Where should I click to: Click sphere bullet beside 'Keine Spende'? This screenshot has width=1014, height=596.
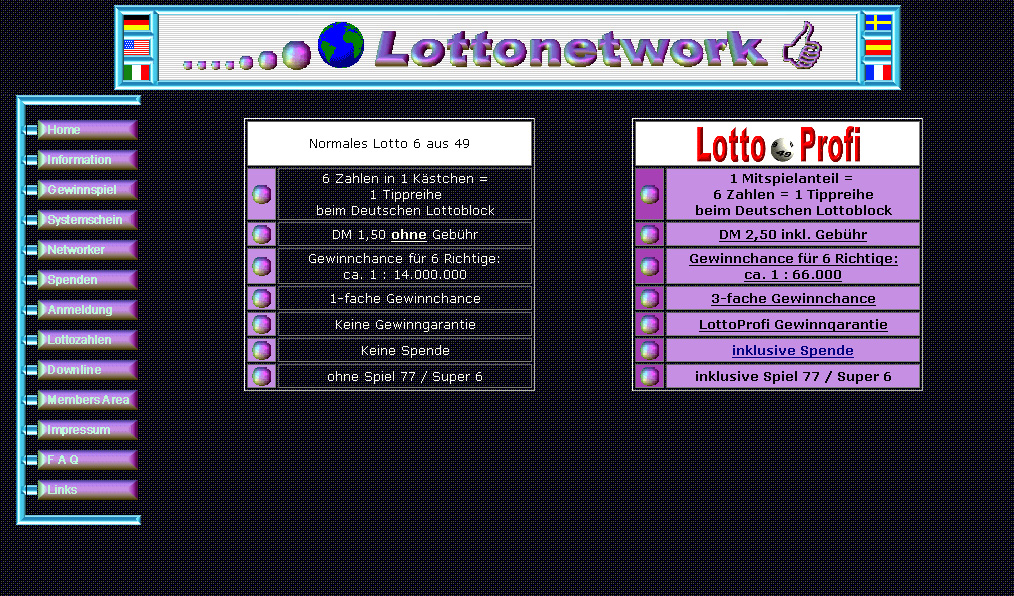261,350
